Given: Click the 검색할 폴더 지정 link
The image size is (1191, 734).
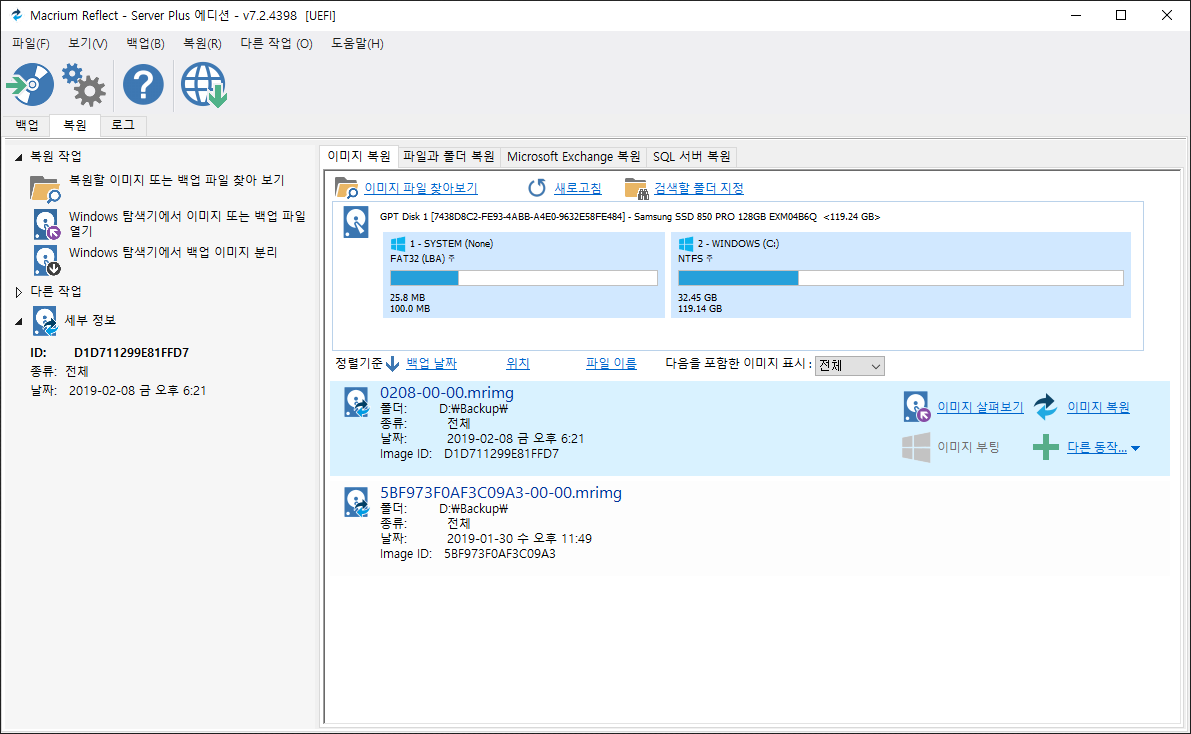Looking at the screenshot, I should pos(699,188).
